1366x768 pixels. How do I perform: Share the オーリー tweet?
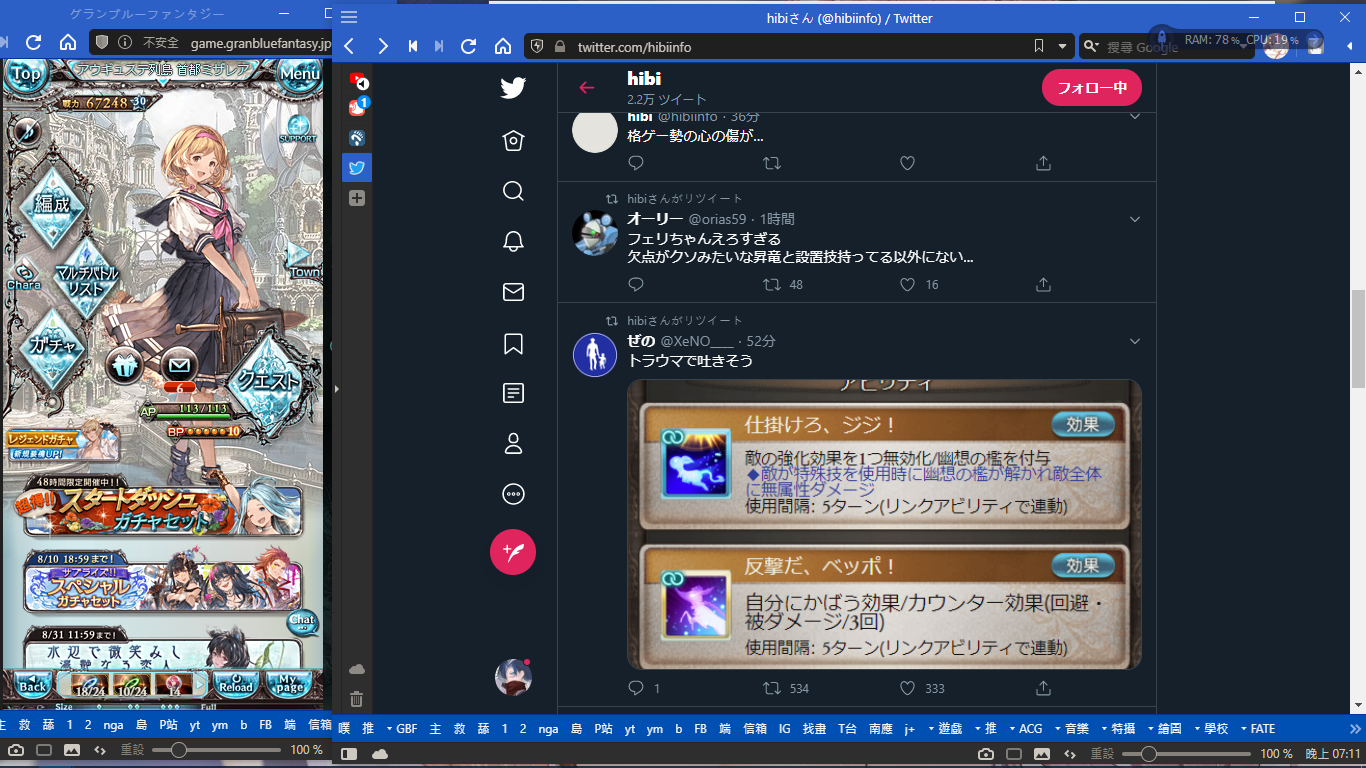(1043, 285)
